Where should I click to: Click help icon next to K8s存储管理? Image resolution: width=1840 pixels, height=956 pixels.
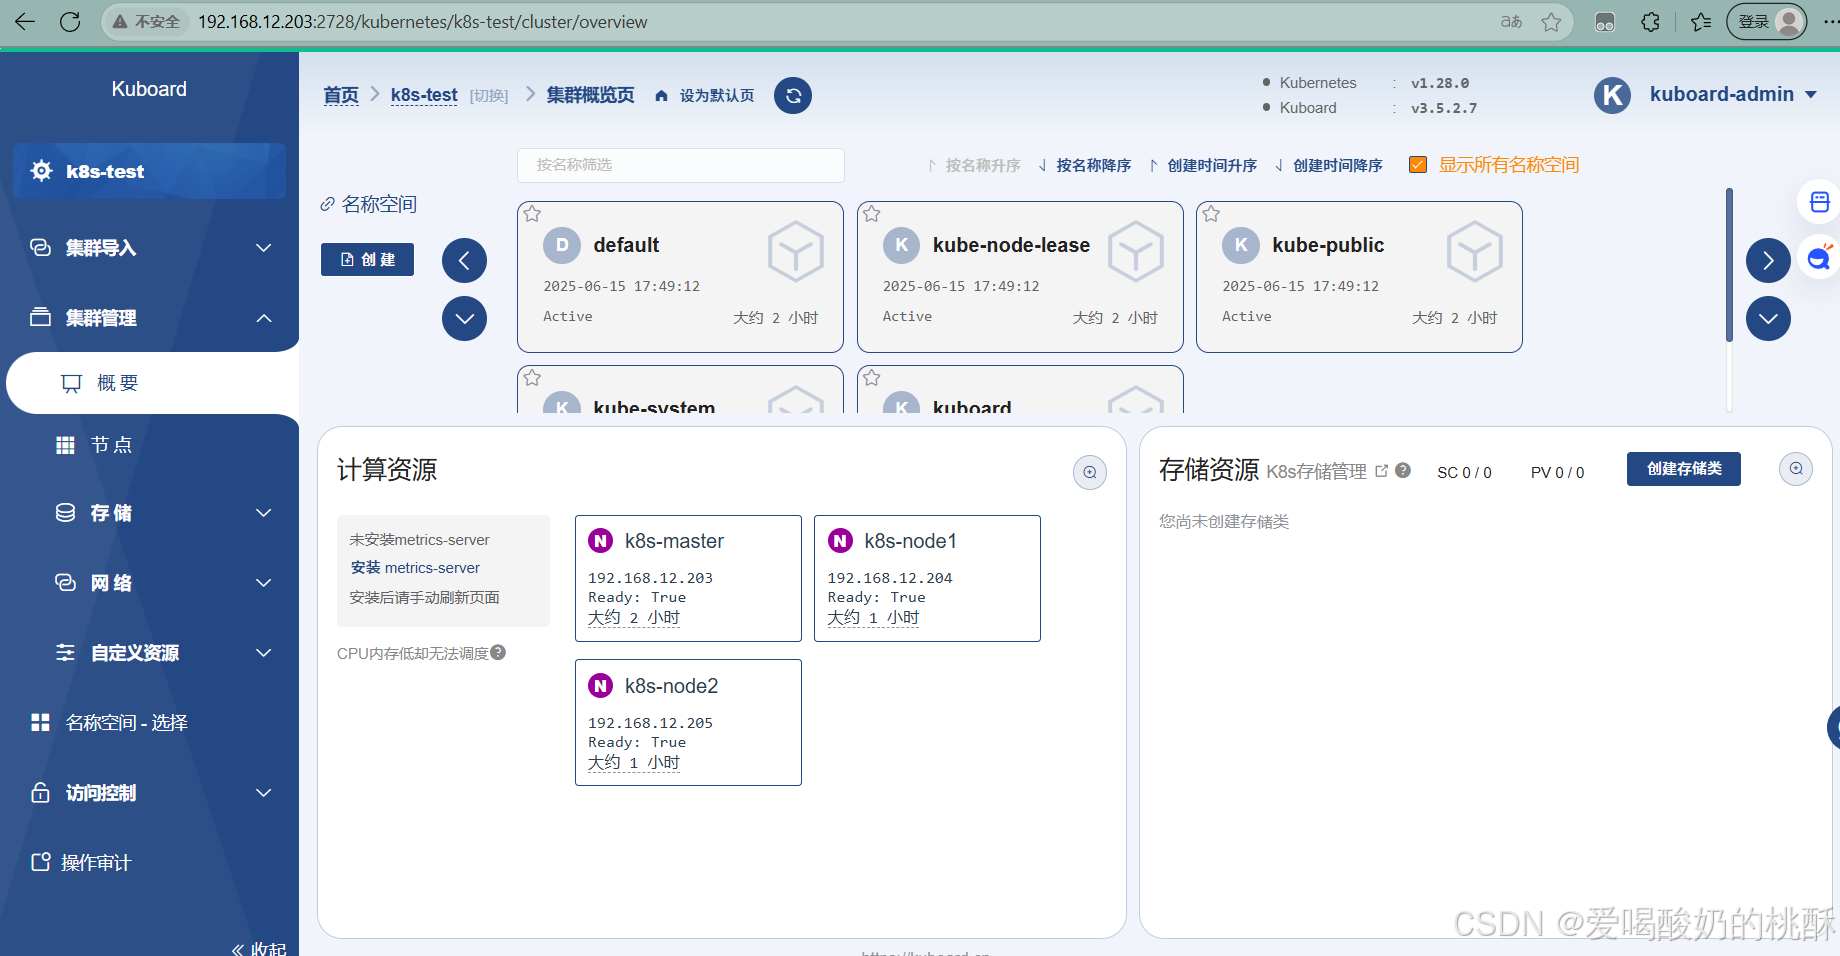point(1403,470)
